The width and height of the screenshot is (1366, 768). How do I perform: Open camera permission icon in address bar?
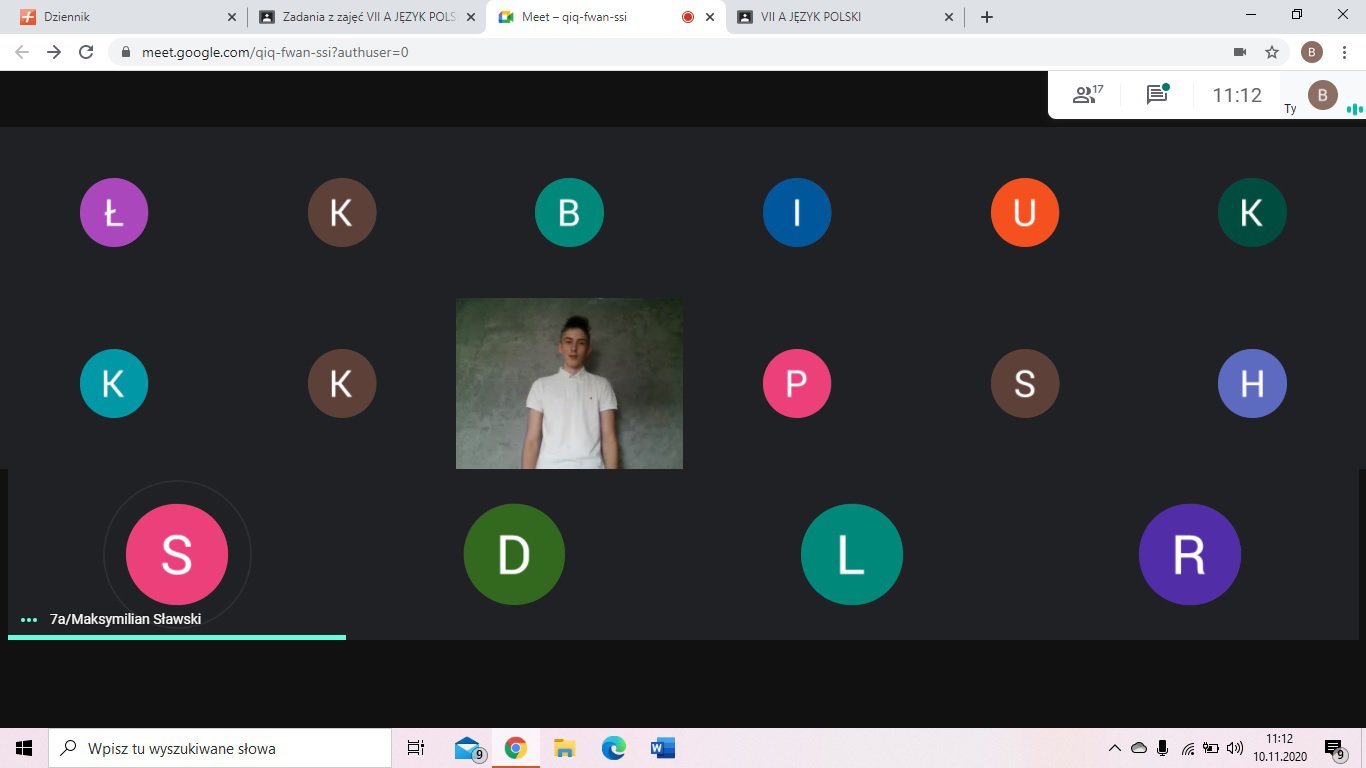[x=1240, y=52]
